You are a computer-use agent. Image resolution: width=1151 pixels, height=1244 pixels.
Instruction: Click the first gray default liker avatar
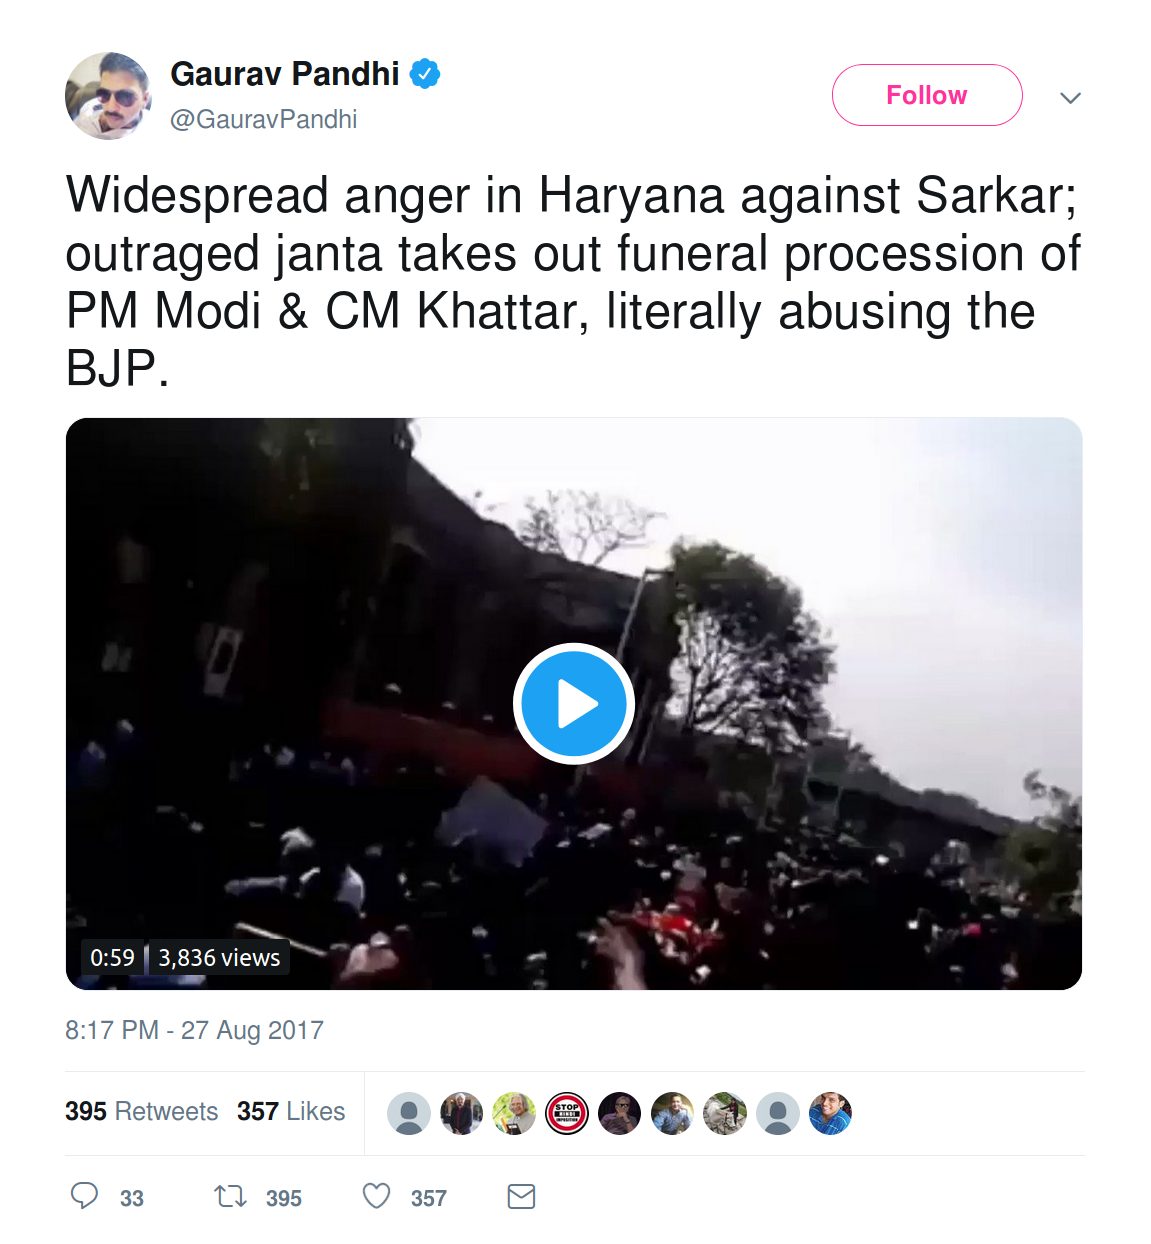click(x=409, y=1113)
